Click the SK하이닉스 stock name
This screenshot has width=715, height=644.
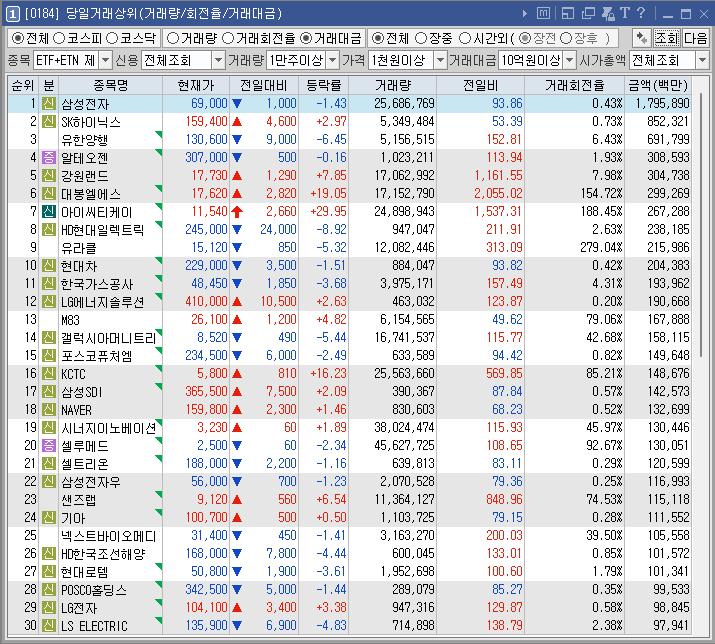point(91,122)
